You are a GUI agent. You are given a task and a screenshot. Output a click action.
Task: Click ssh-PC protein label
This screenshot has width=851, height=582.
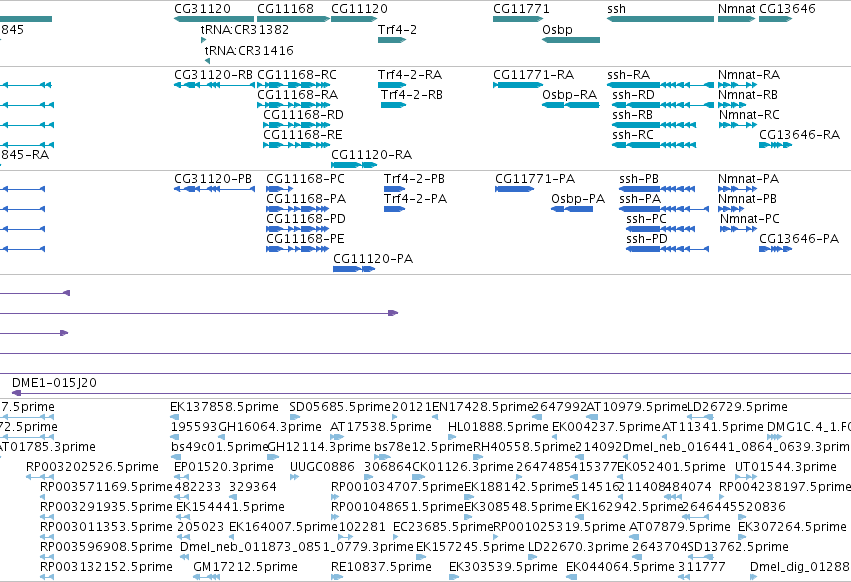click(646, 219)
